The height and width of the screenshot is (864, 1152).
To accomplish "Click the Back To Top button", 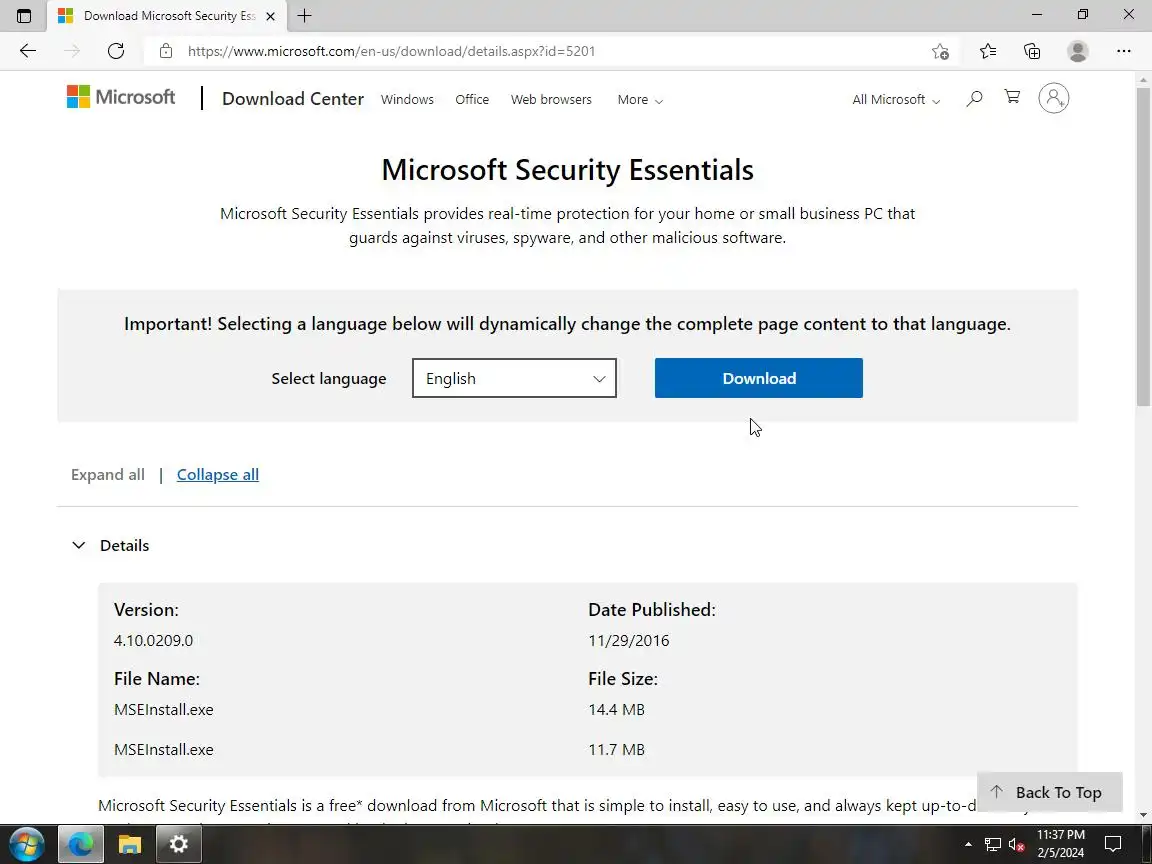I will tap(1049, 792).
